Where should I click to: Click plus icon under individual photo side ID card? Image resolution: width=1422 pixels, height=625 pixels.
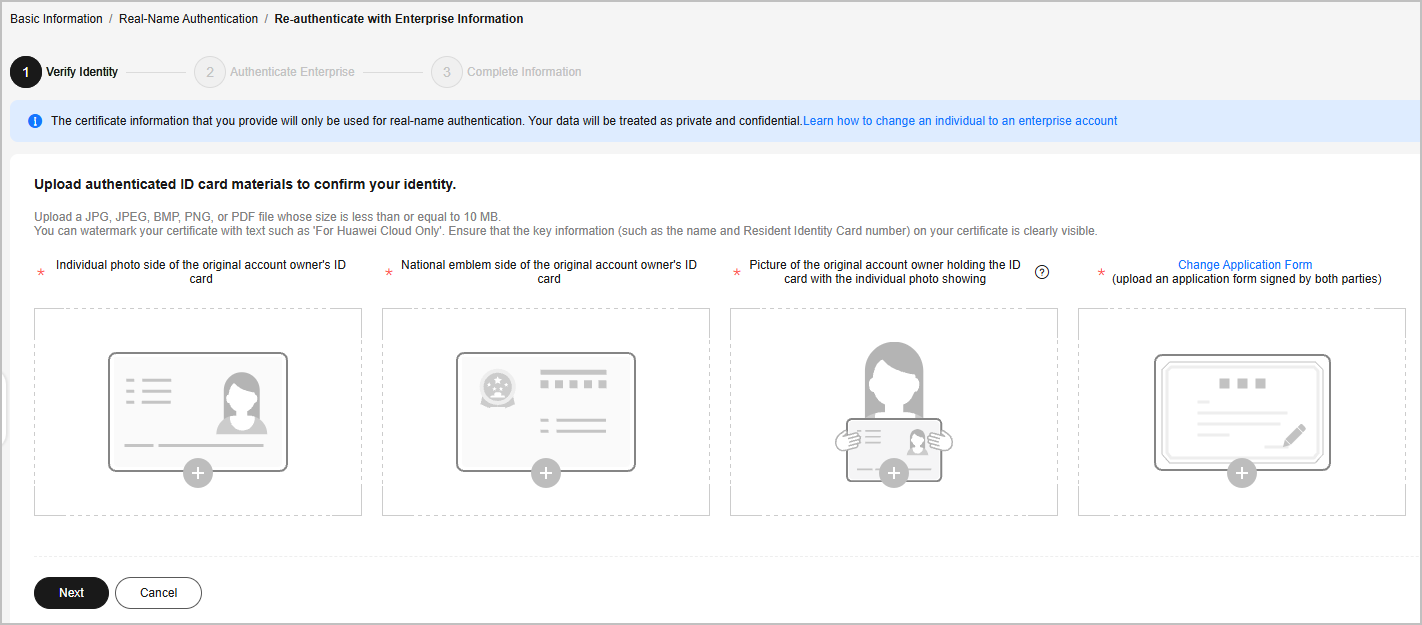pos(198,473)
